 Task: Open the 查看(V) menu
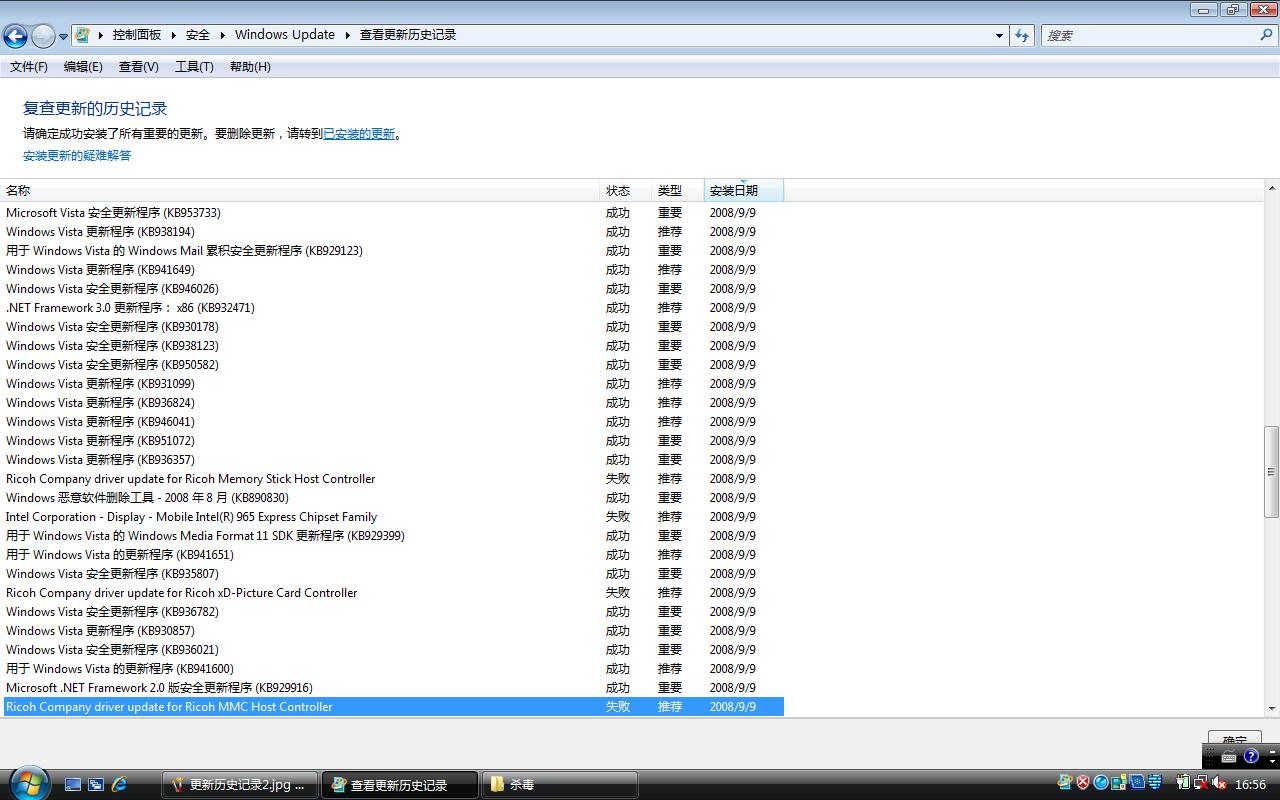(x=139, y=67)
